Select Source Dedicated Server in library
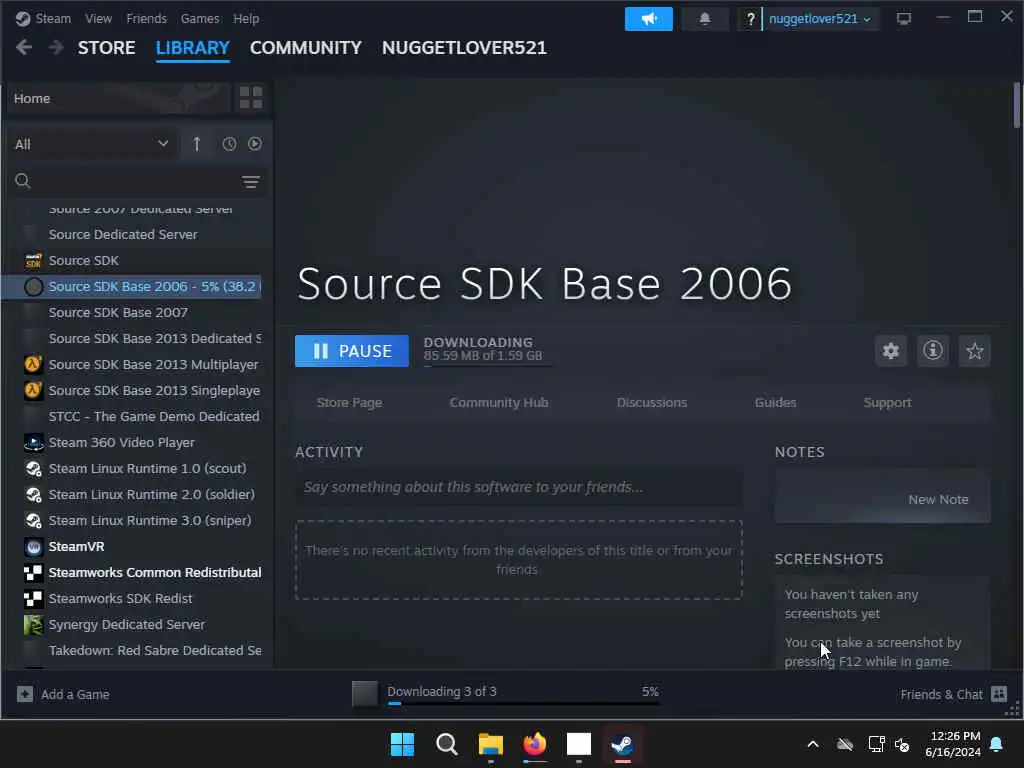1024x768 pixels. click(x=123, y=234)
